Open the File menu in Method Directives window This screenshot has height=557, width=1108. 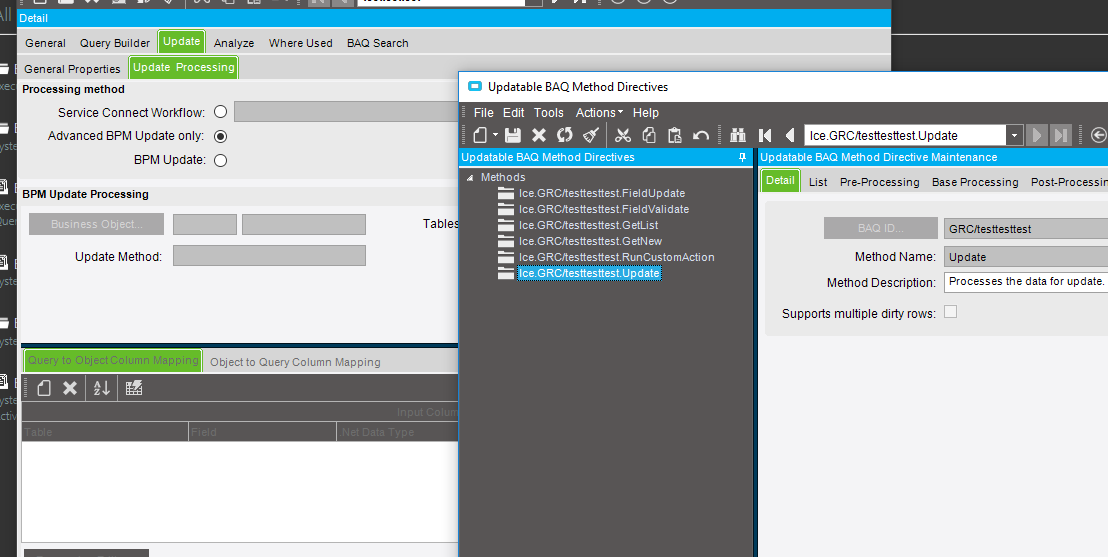point(483,112)
